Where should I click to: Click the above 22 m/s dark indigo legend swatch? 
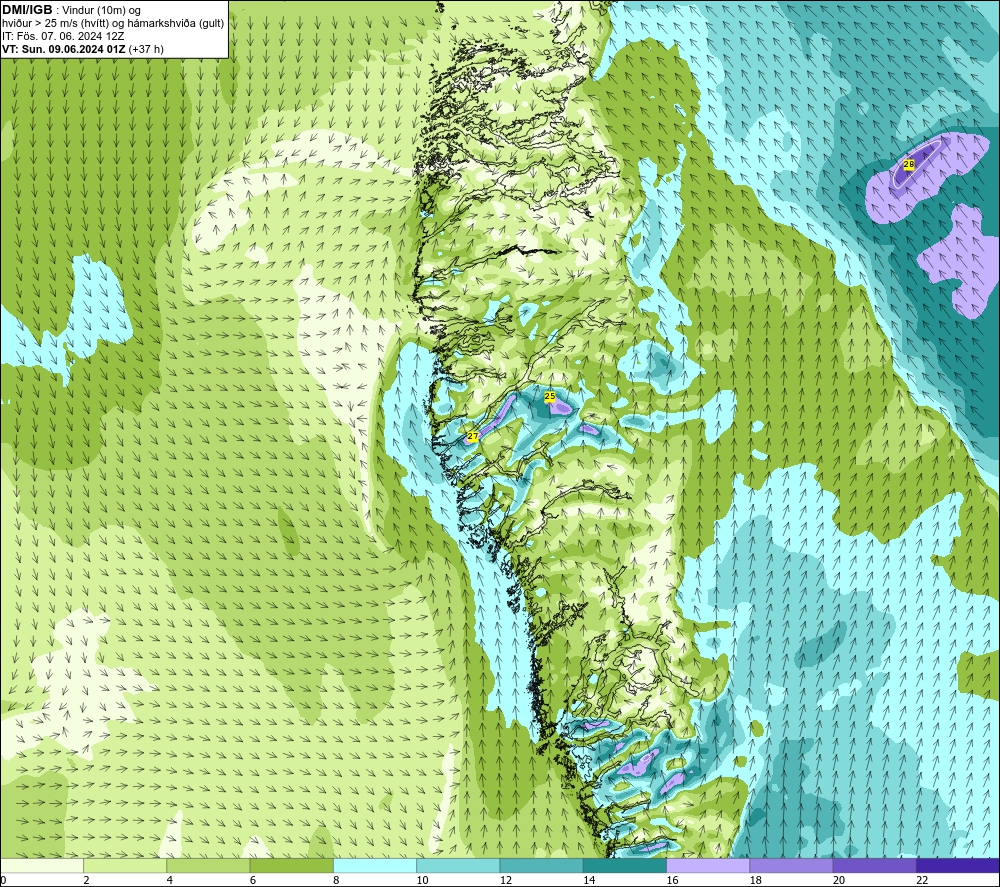click(958, 866)
